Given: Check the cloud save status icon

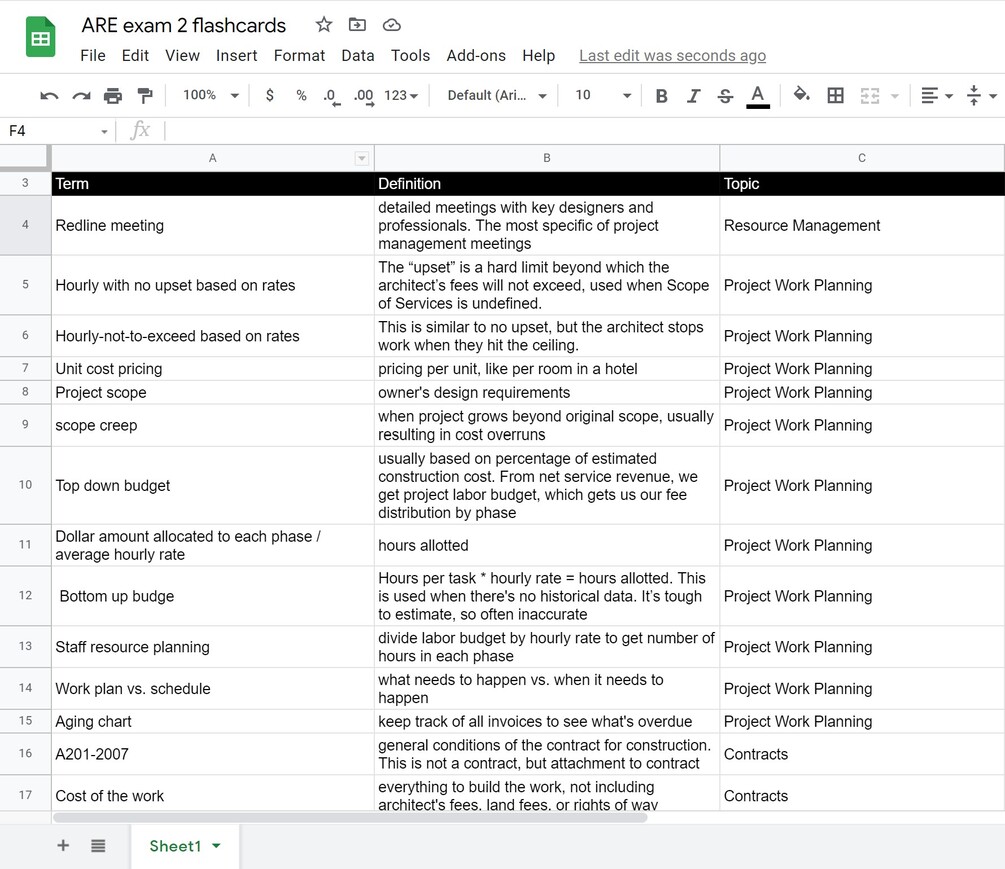Looking at the screenshot, I should [392, 25].
